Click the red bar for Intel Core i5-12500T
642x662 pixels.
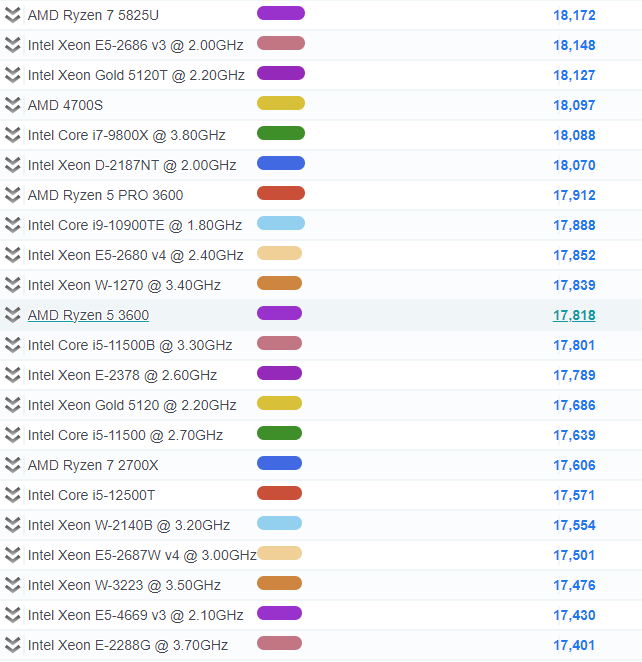279,493
